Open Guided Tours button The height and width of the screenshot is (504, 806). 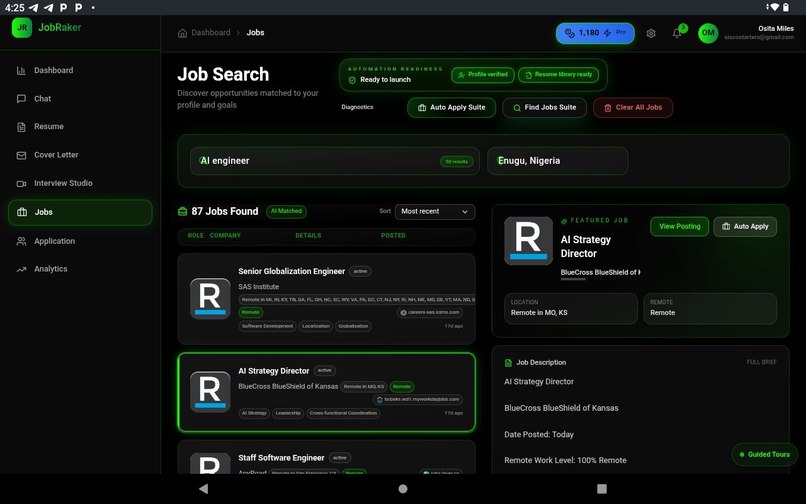tap(764, 455)
